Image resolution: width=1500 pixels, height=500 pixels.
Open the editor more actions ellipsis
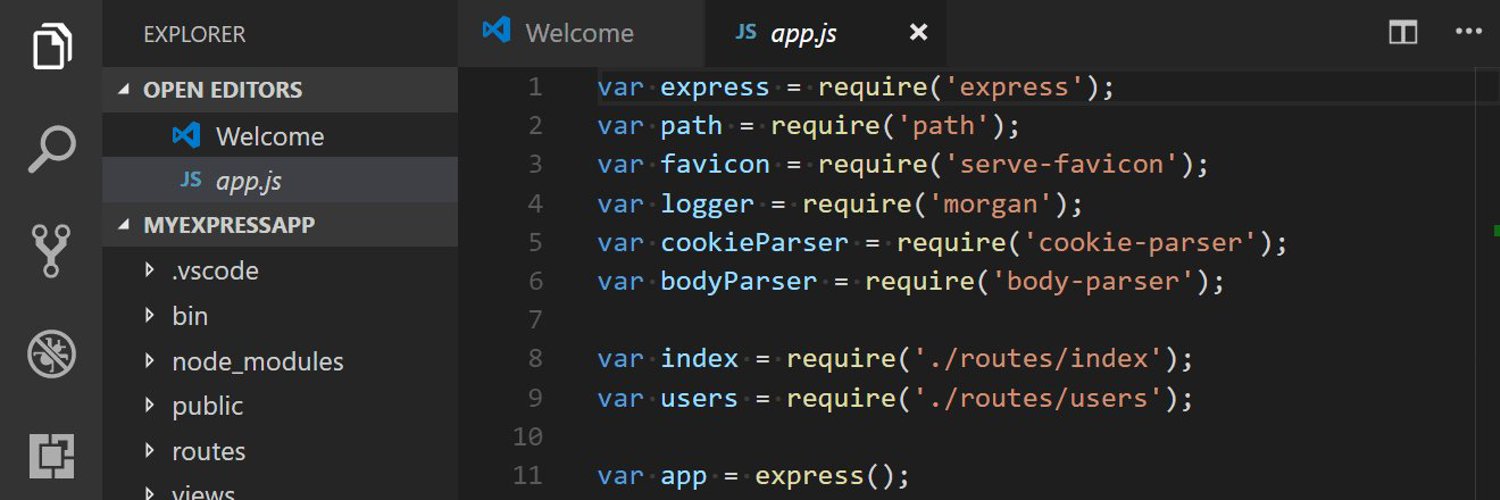click(x=1468, y=32)
